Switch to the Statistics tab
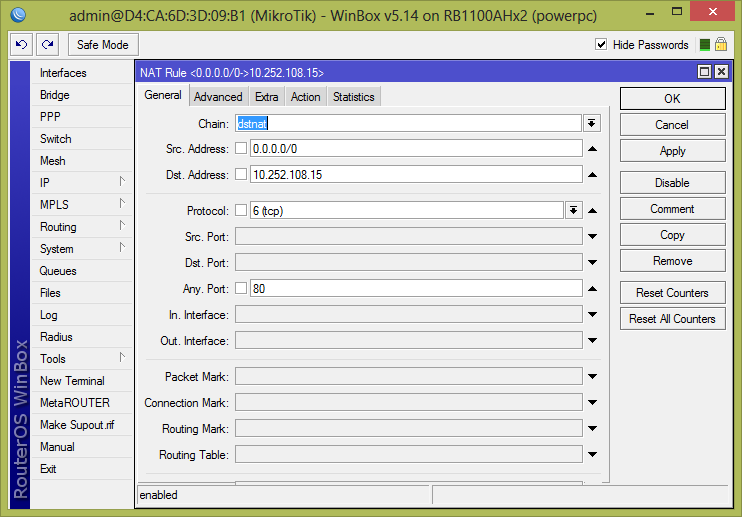The width and height of the screenshot is (742, 517). (x=353, y=97)
